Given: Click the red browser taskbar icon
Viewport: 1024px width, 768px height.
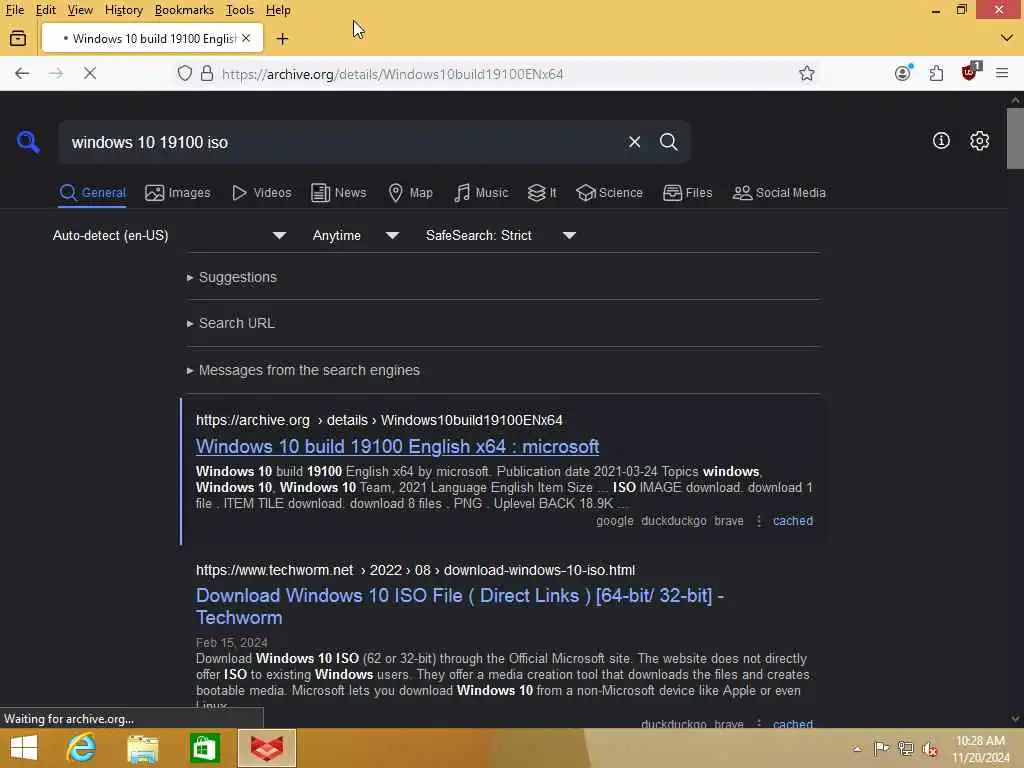Looking at the screenshot, I should coord(267,748).
